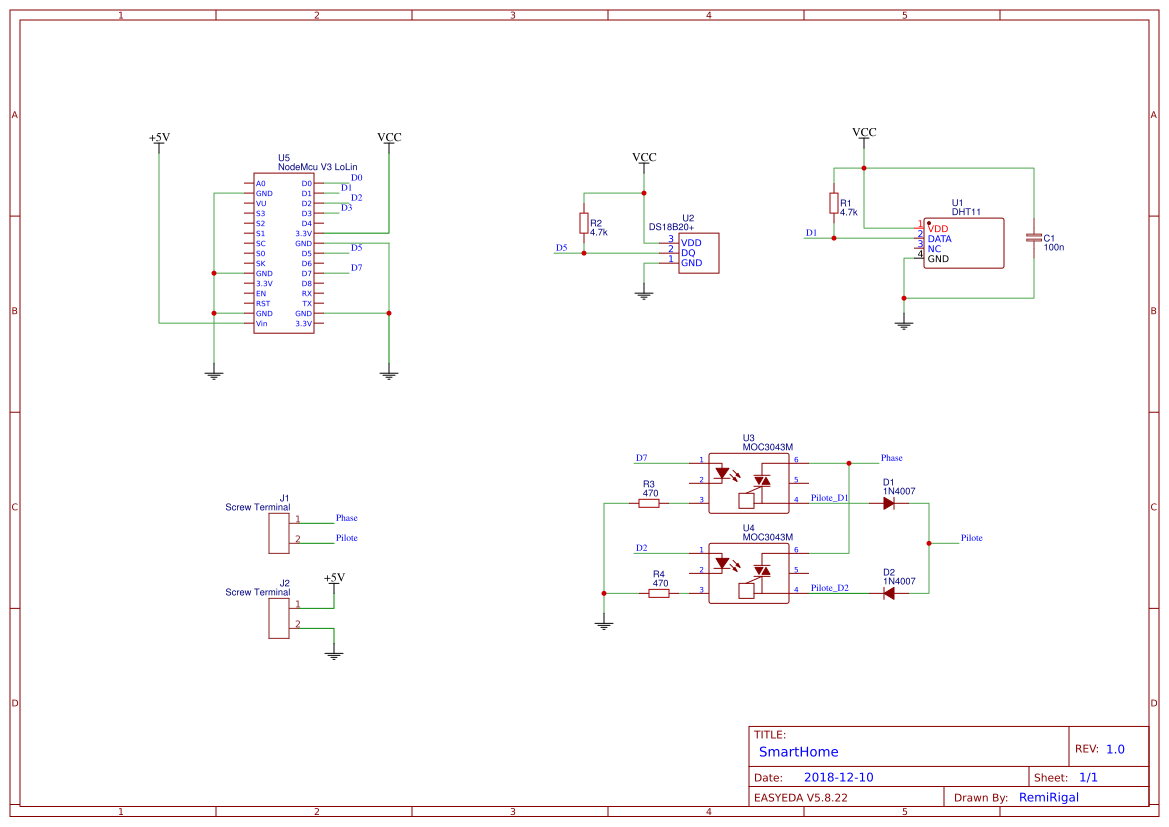Click junction dot joining diodes to Pilote
Image resolution: width=1169 pixels, height=827 pixels.
[x=929, y=543]
